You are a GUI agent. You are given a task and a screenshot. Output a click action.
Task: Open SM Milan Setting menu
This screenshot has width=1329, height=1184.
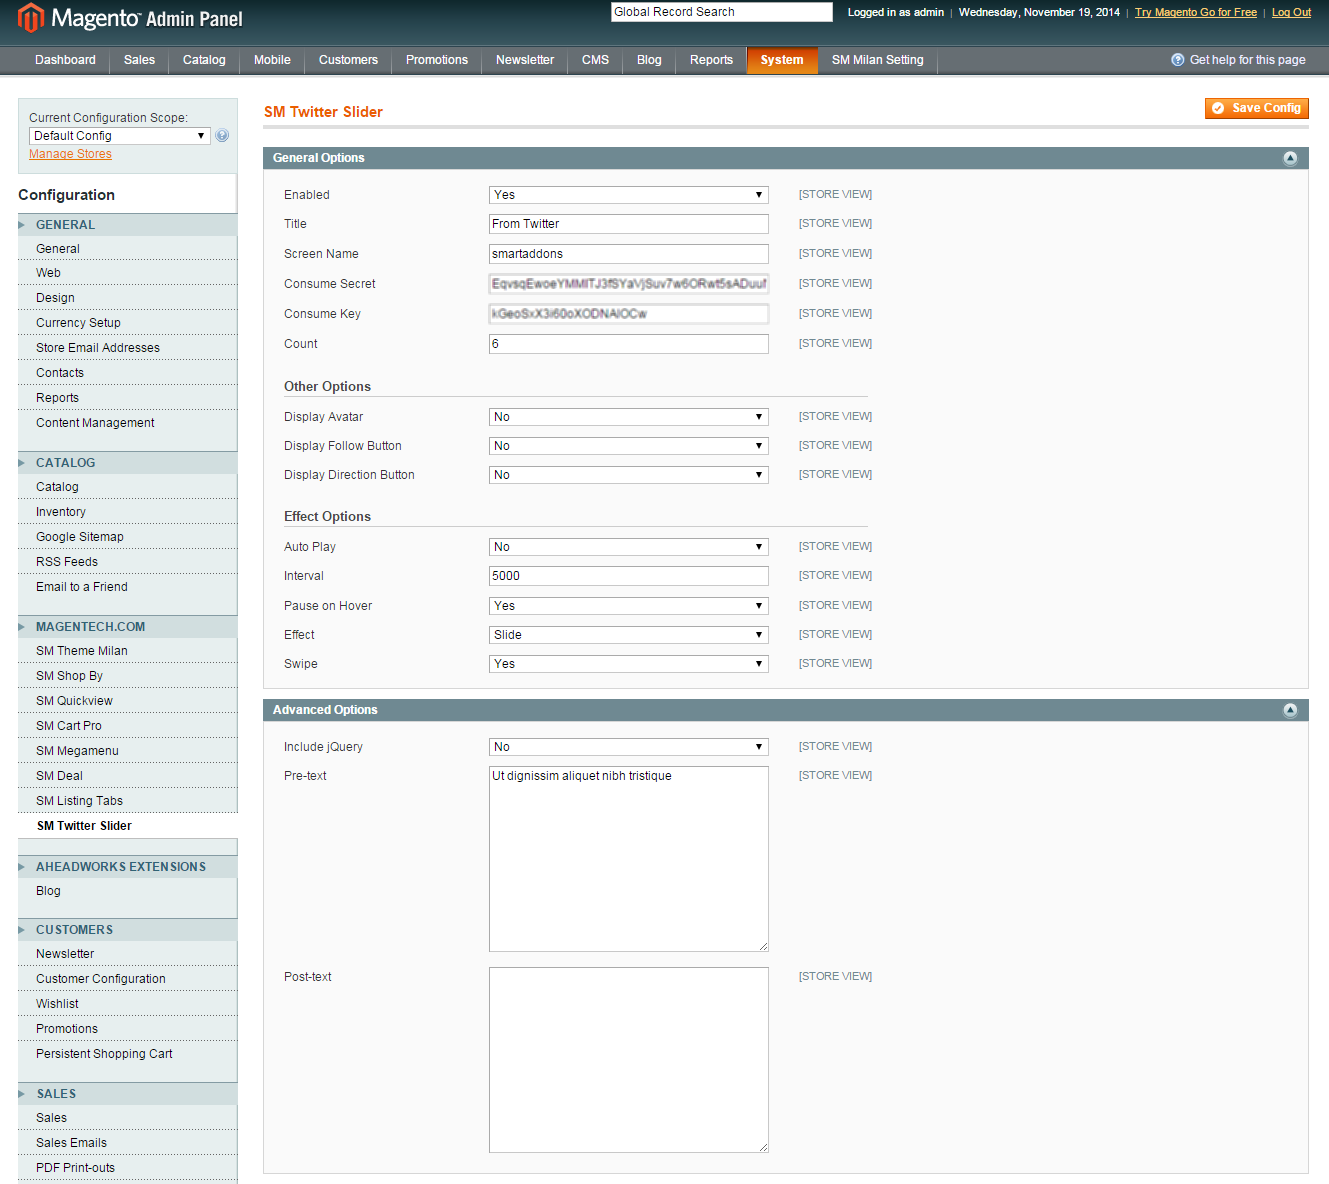(878, 60)
